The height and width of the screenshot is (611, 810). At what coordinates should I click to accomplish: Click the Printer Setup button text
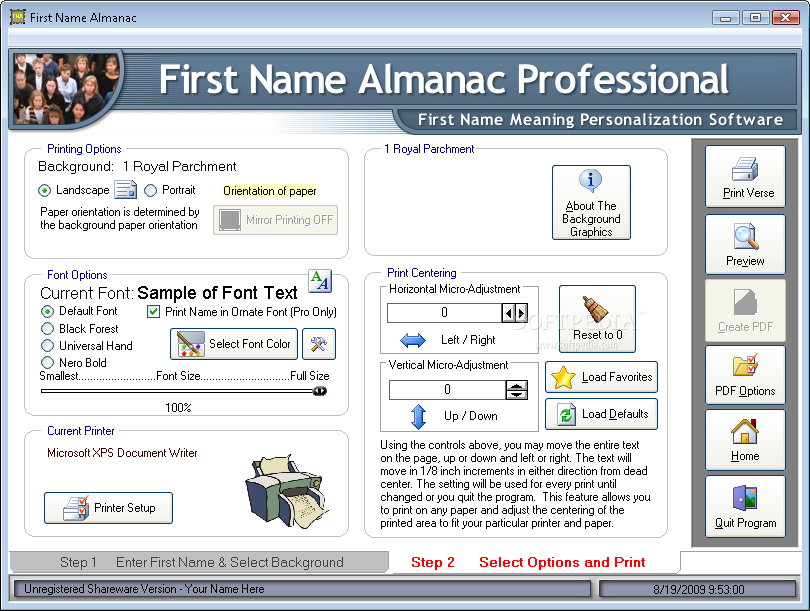(124, 508)
